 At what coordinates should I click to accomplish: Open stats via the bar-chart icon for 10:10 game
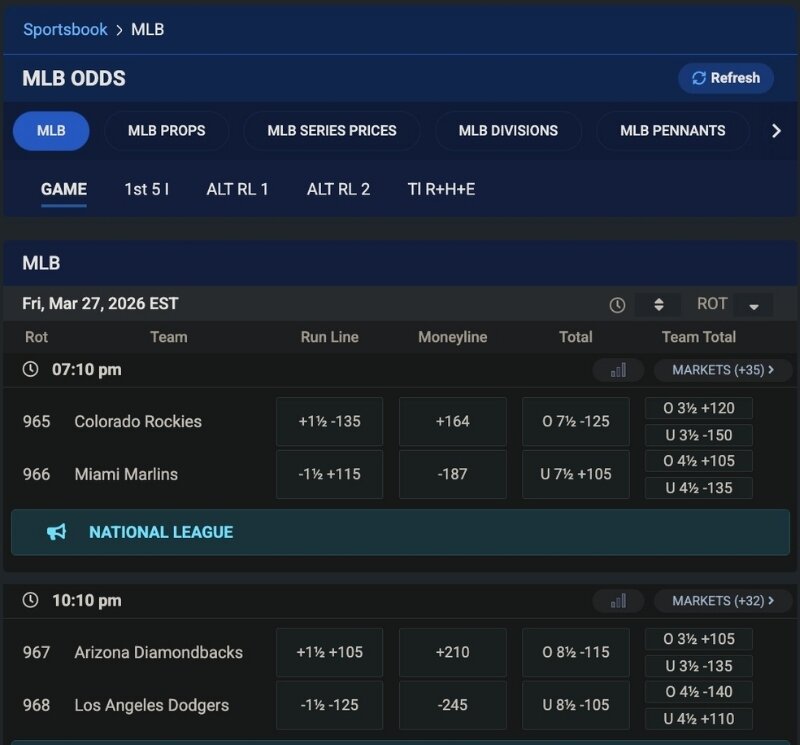click(617, 601)
